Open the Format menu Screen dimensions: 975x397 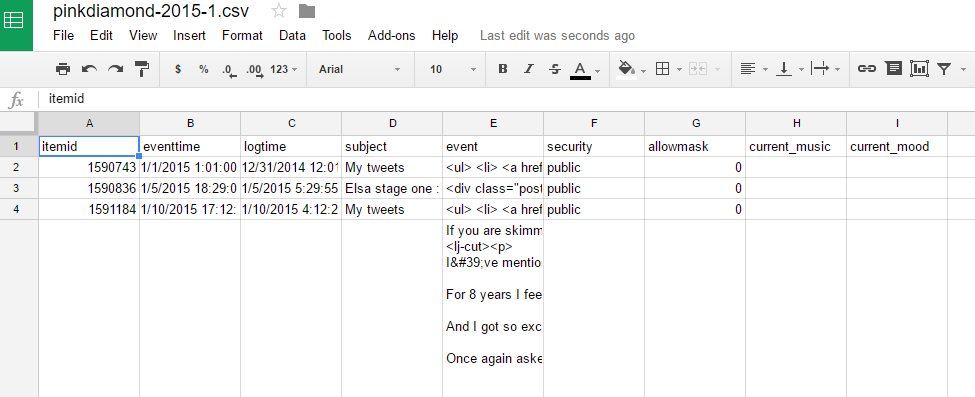point(243,35)
